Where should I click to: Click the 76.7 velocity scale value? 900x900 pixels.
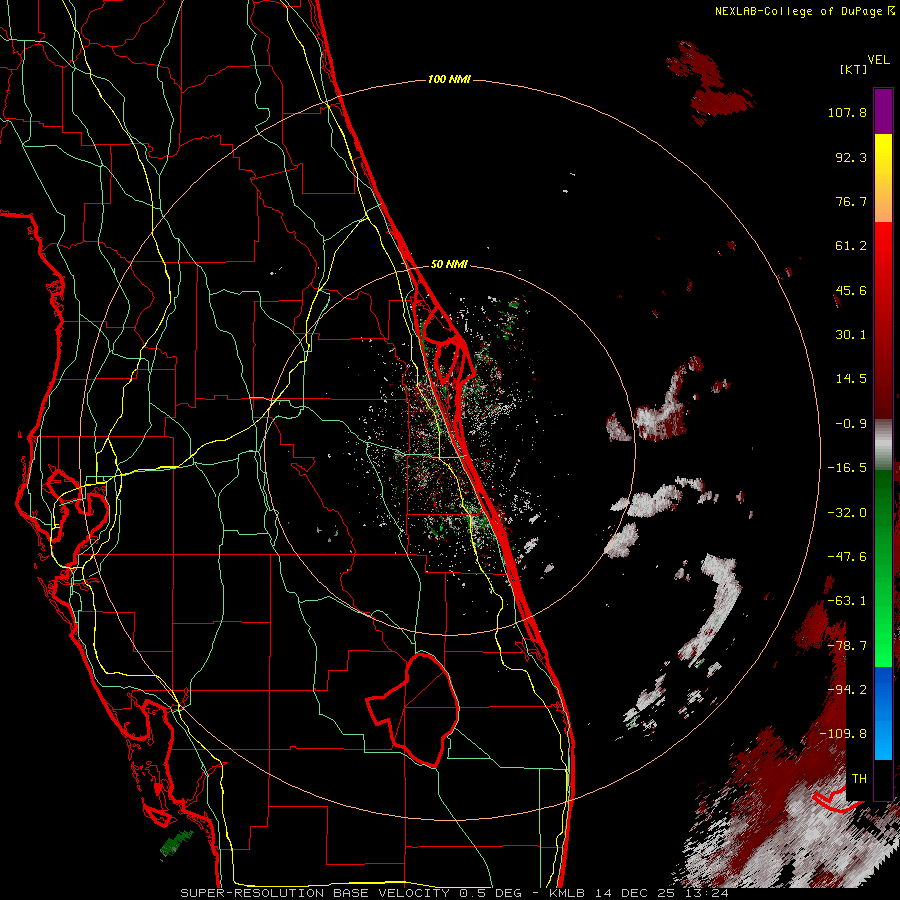[x=851, y=201]
